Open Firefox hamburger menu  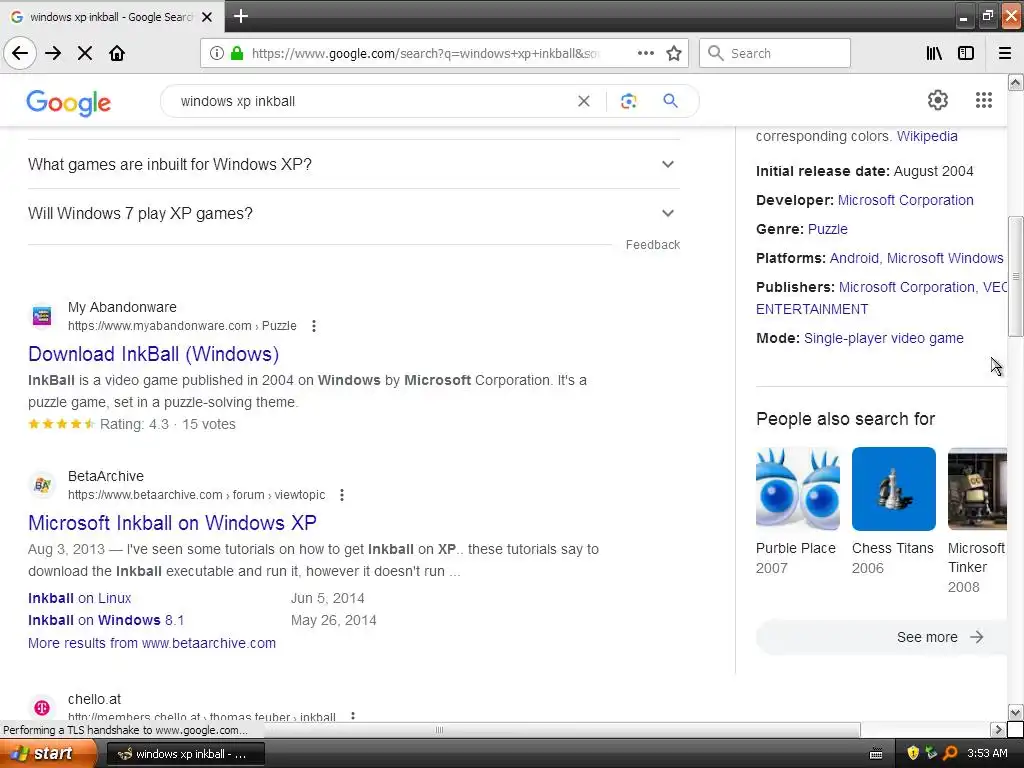pyautogui.click(x=1005, y=54)
